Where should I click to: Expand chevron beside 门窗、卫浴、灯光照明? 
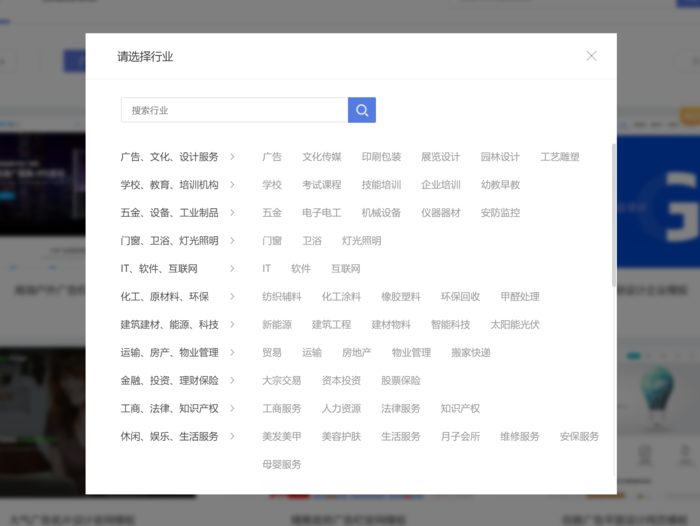pos(232,241)
